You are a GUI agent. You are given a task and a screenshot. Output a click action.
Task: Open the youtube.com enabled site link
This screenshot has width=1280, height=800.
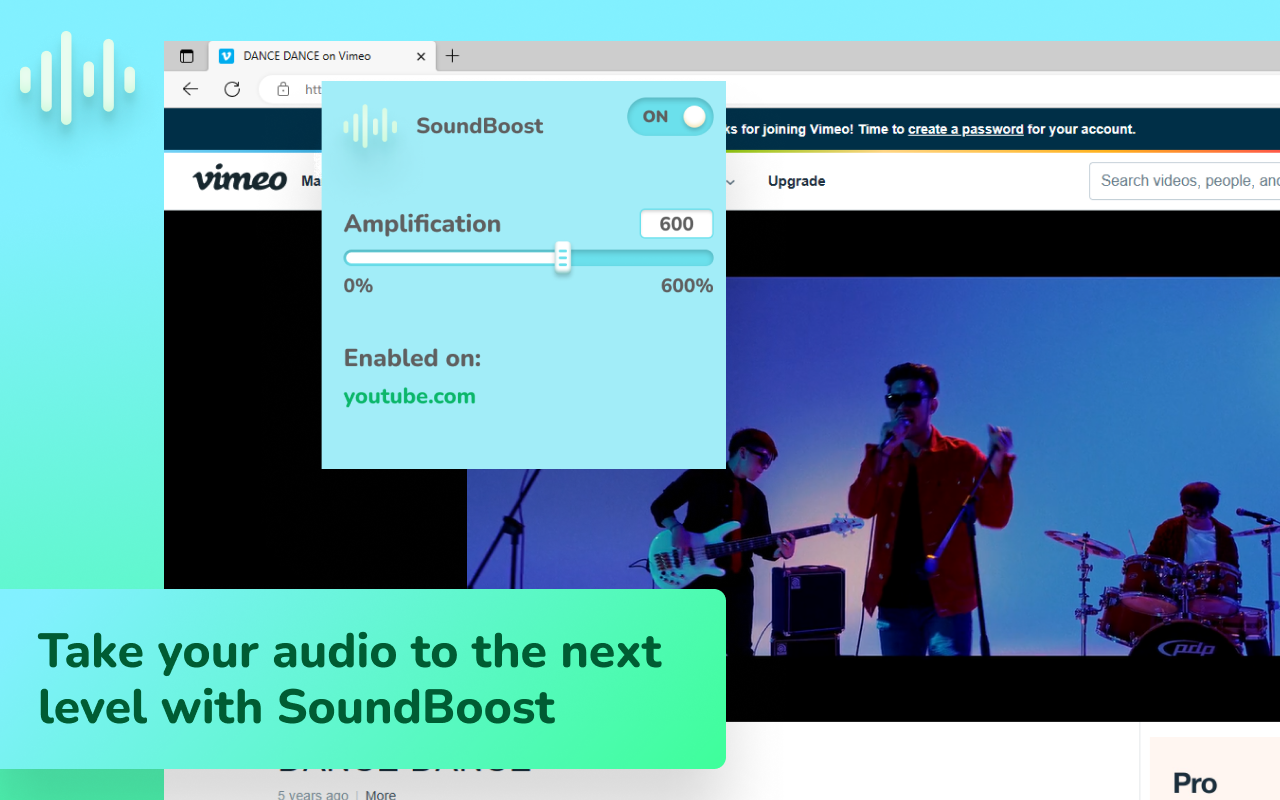tap(409, 396)
